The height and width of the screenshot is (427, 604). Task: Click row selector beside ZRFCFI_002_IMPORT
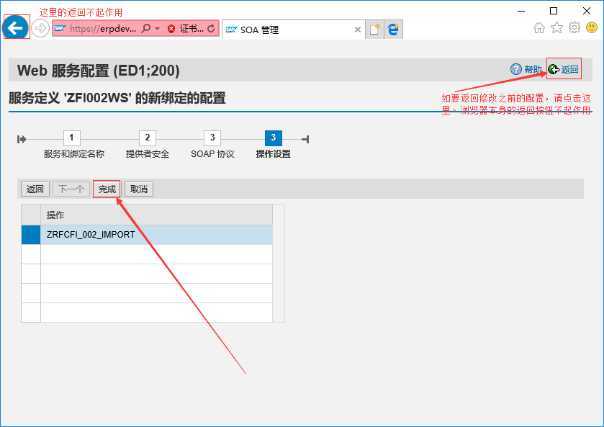[x=31, y=235]
